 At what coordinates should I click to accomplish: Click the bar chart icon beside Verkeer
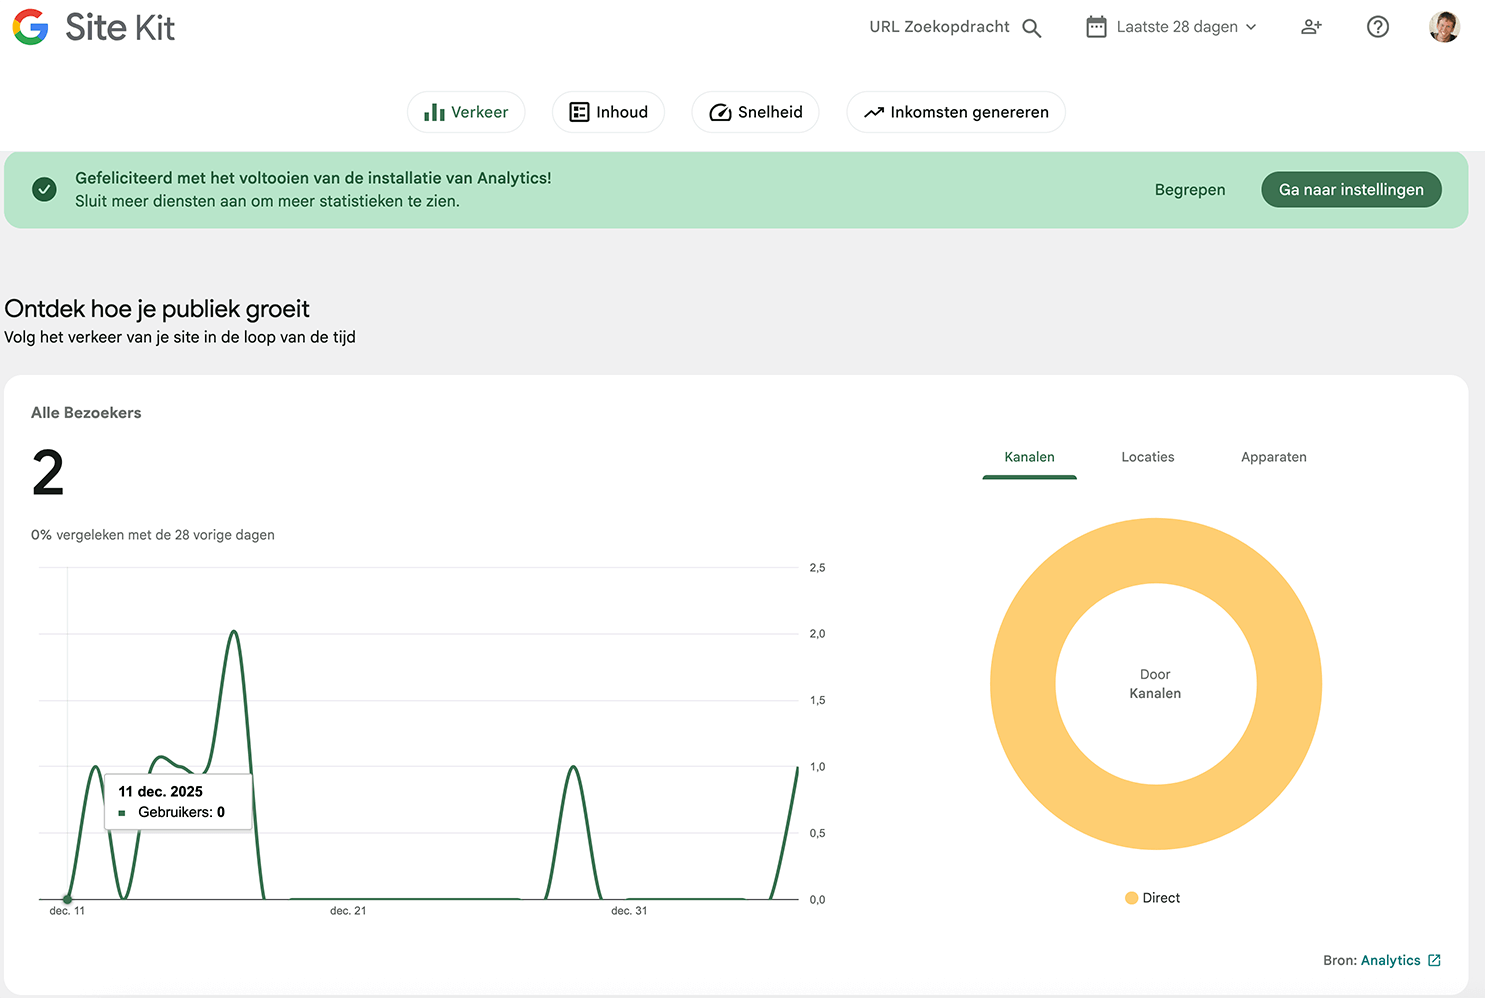point(434,112)
